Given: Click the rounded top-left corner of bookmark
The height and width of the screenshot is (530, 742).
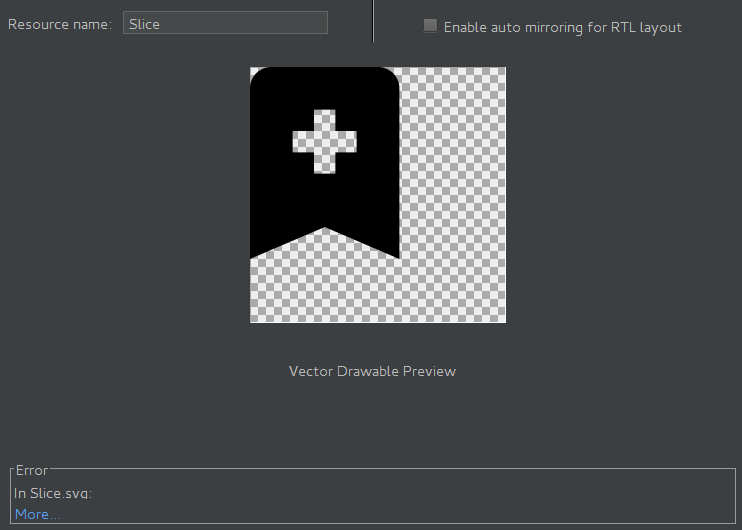Looking at the screenshot, I should (x=257, y=75).
